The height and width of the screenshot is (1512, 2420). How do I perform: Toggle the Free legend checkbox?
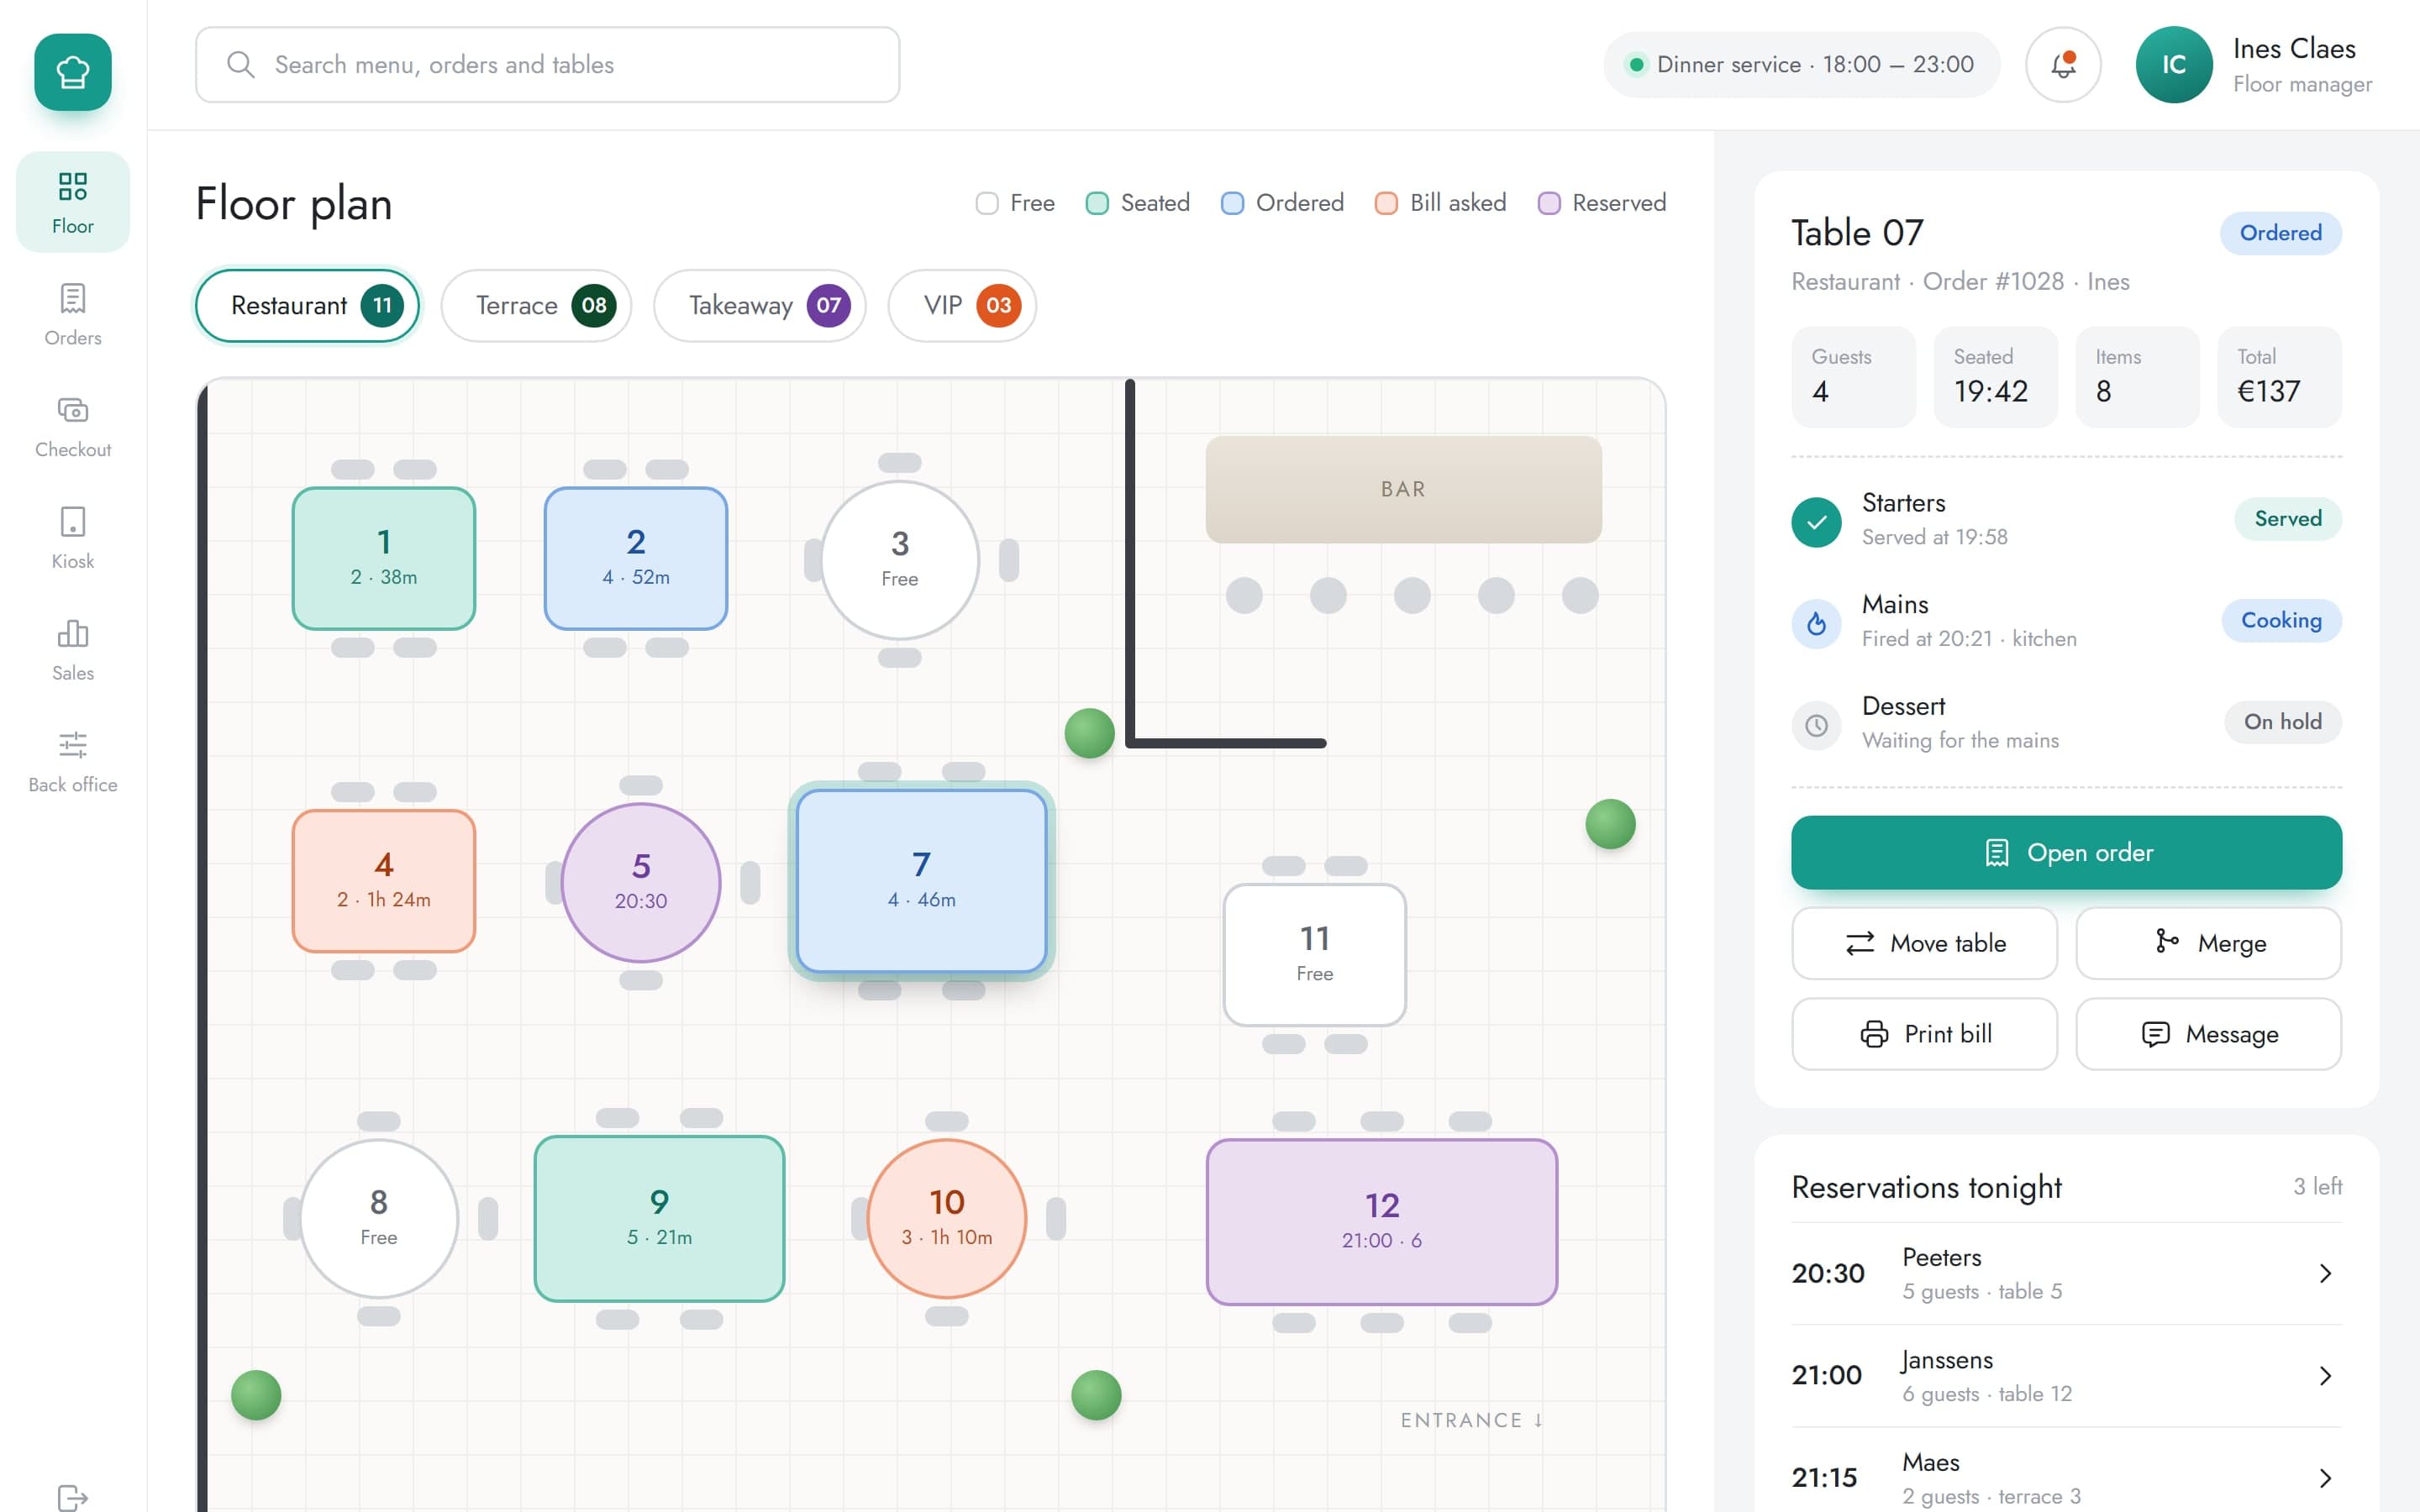click(x=987, y=204)
